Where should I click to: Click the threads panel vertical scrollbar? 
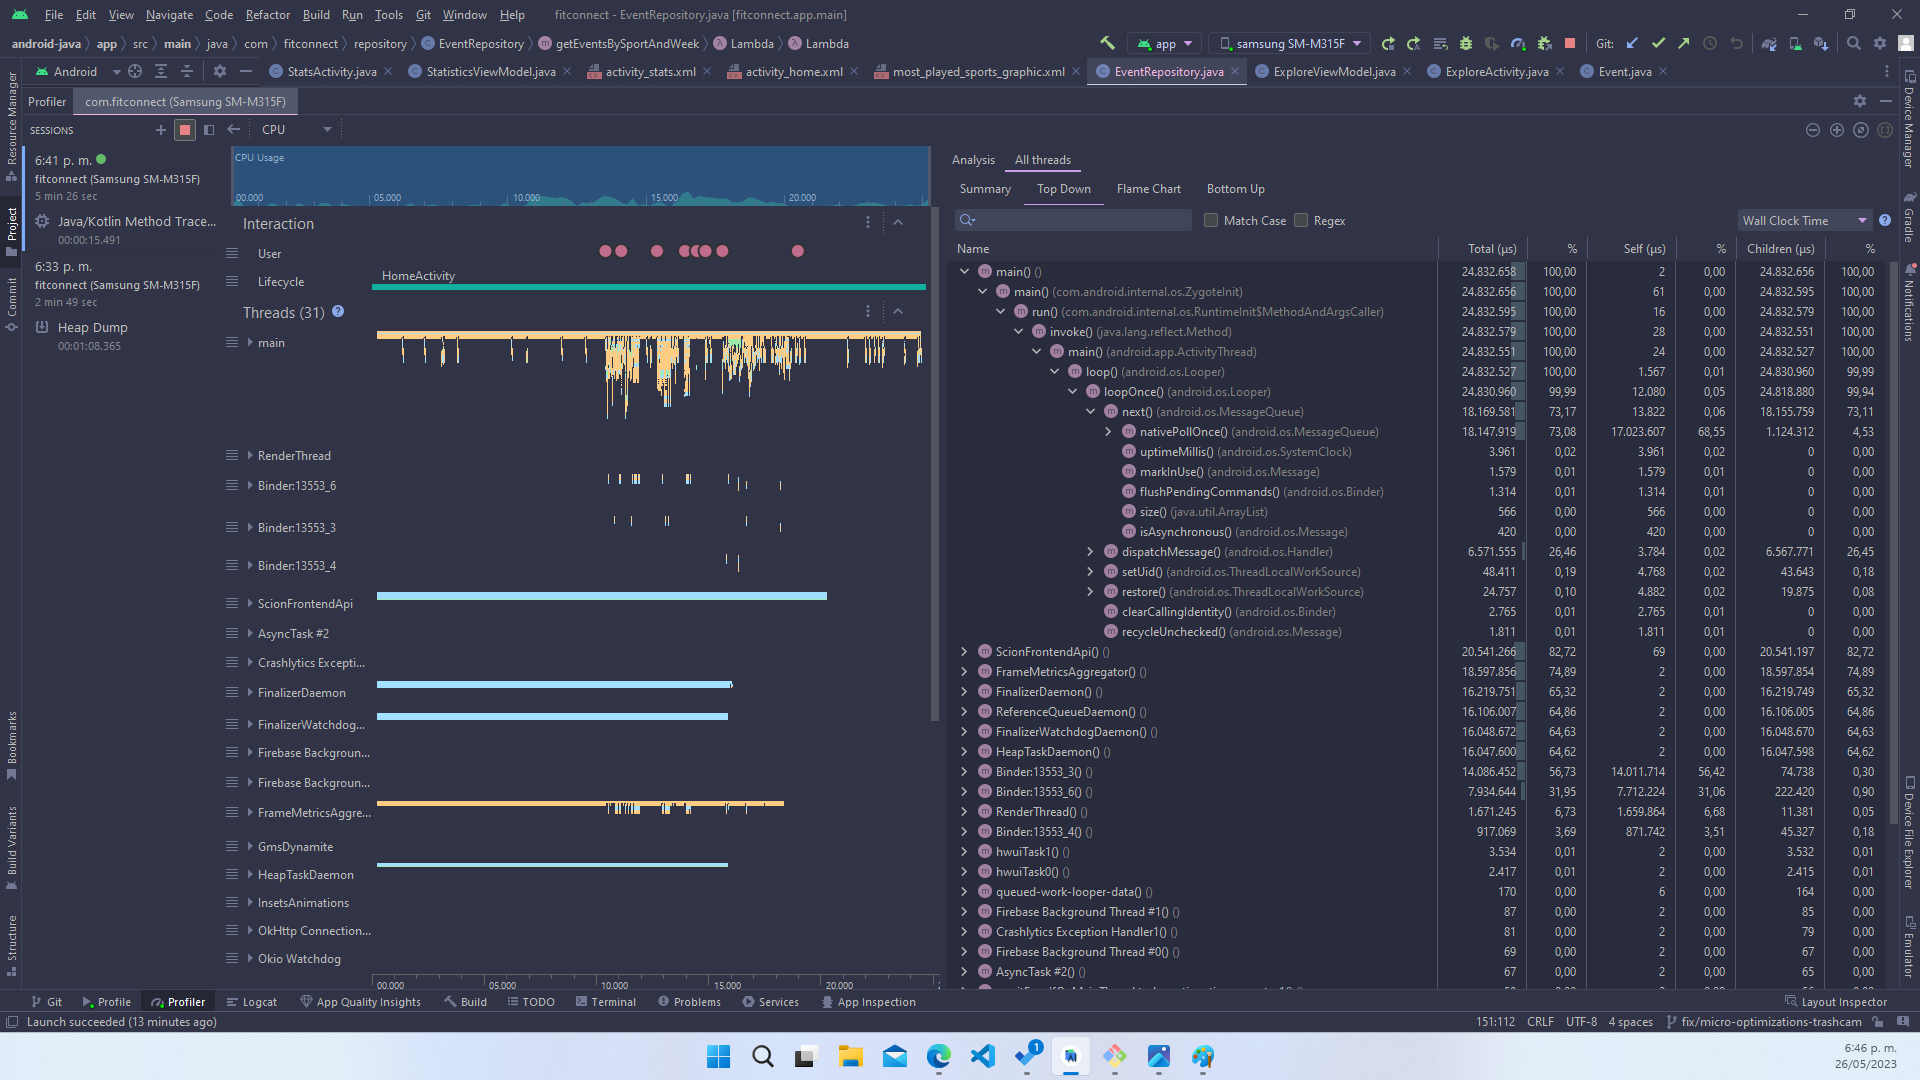pos(935,465)
